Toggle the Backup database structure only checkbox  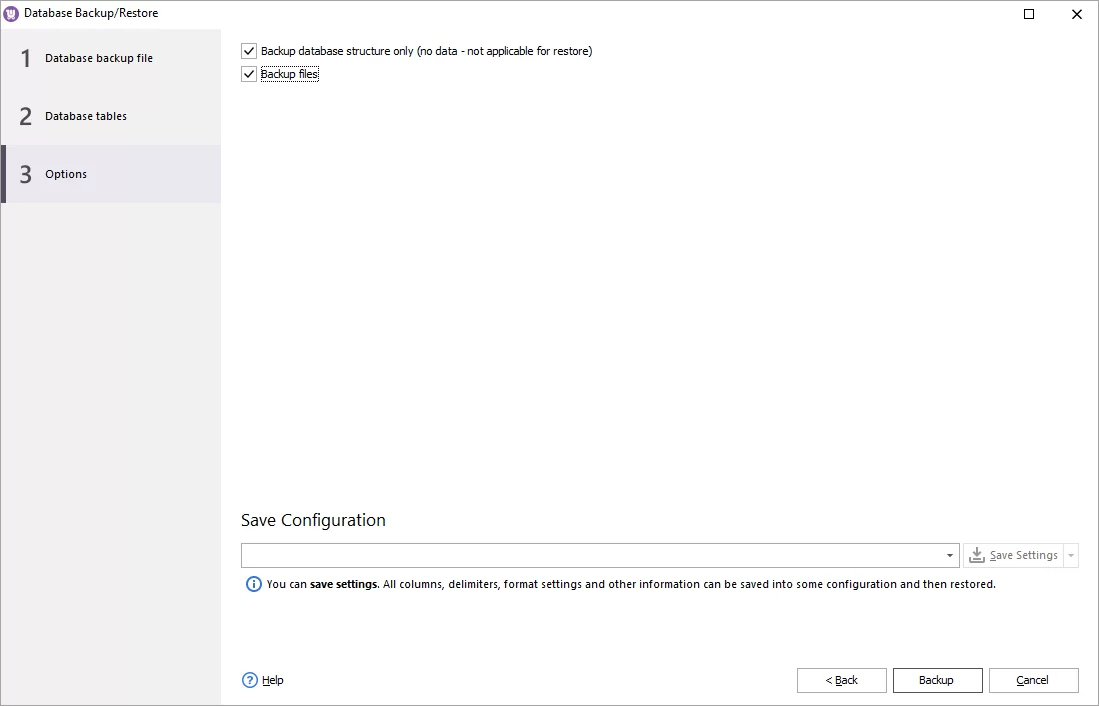point(248,50)
